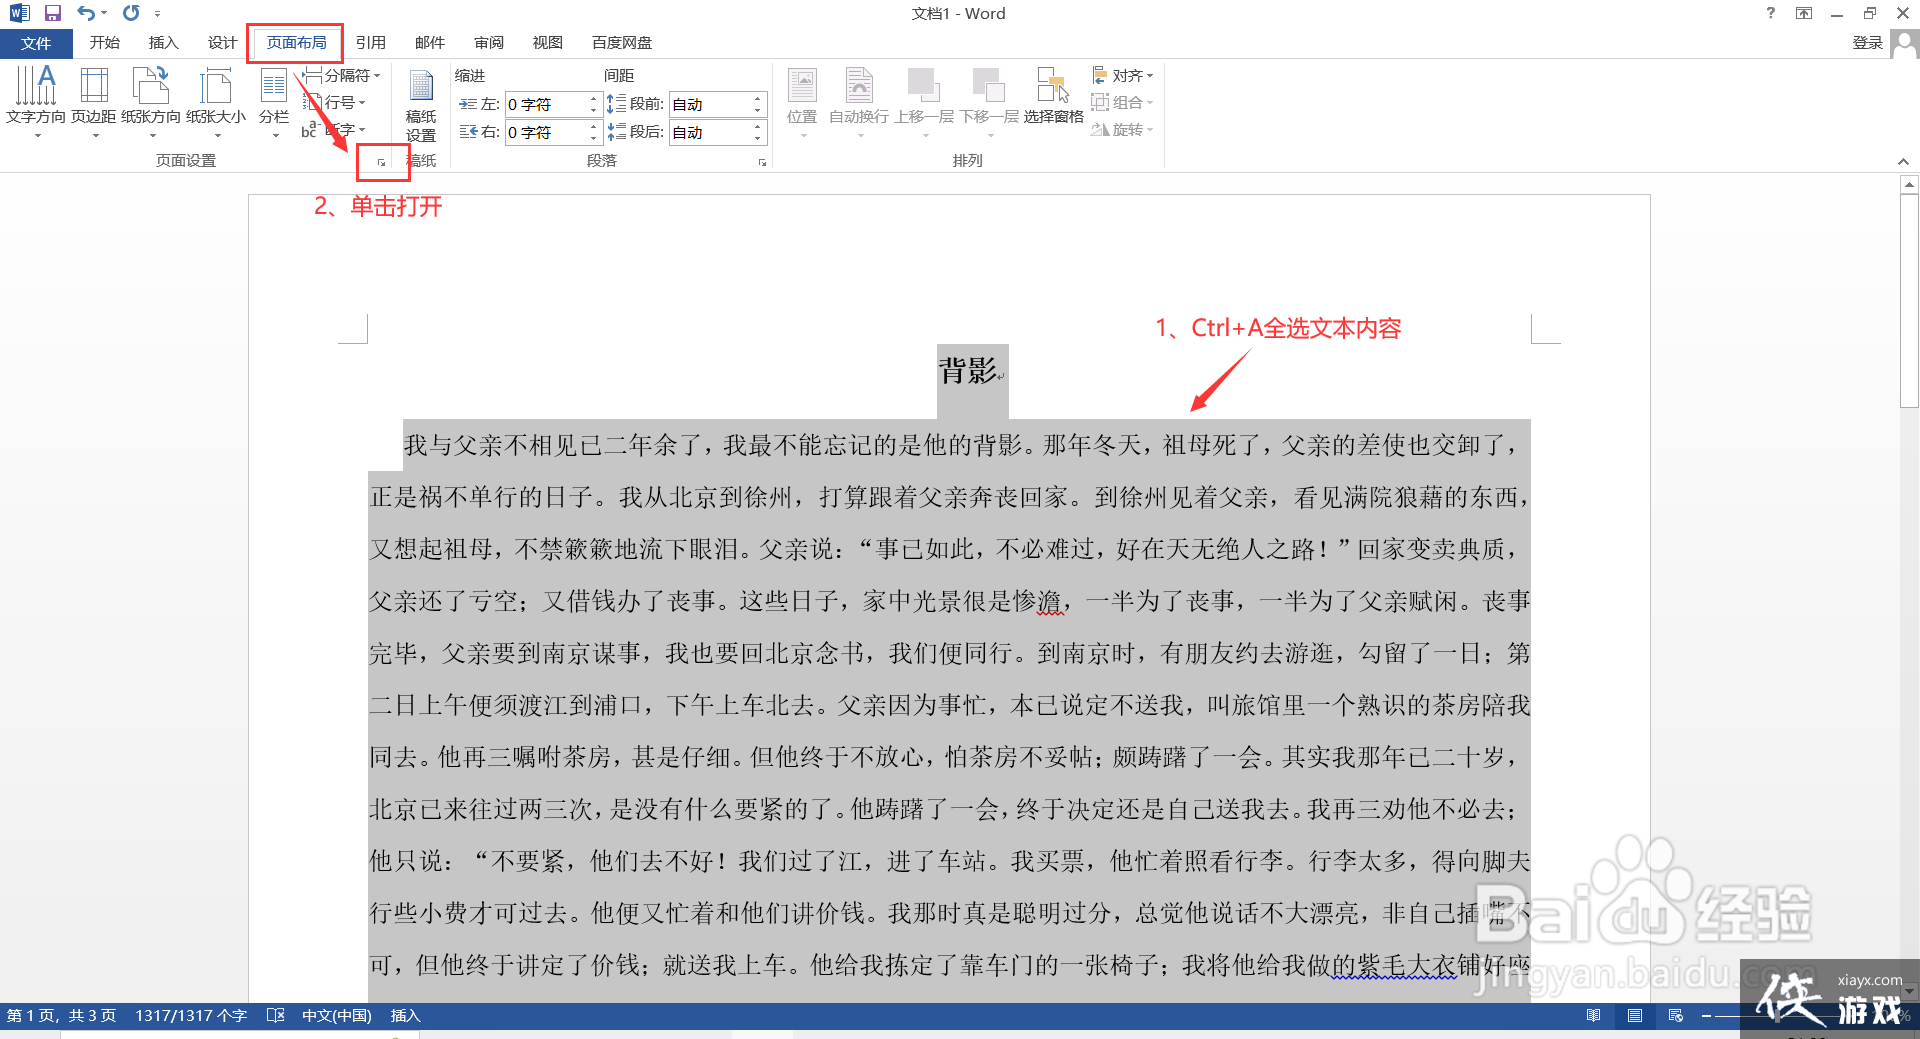Click the page count 第1页，共3页

pos(62,1016)
